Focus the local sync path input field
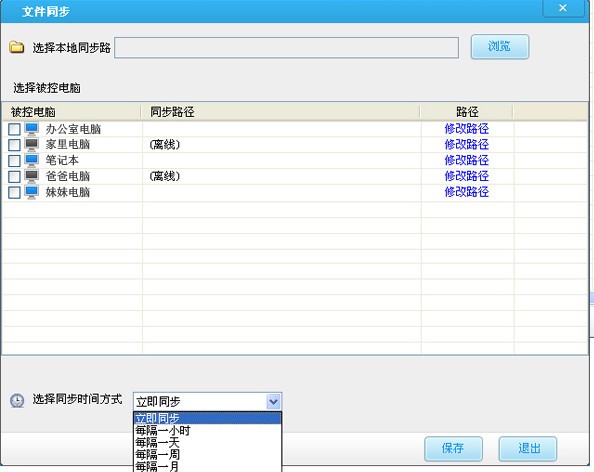 [286, 48]
